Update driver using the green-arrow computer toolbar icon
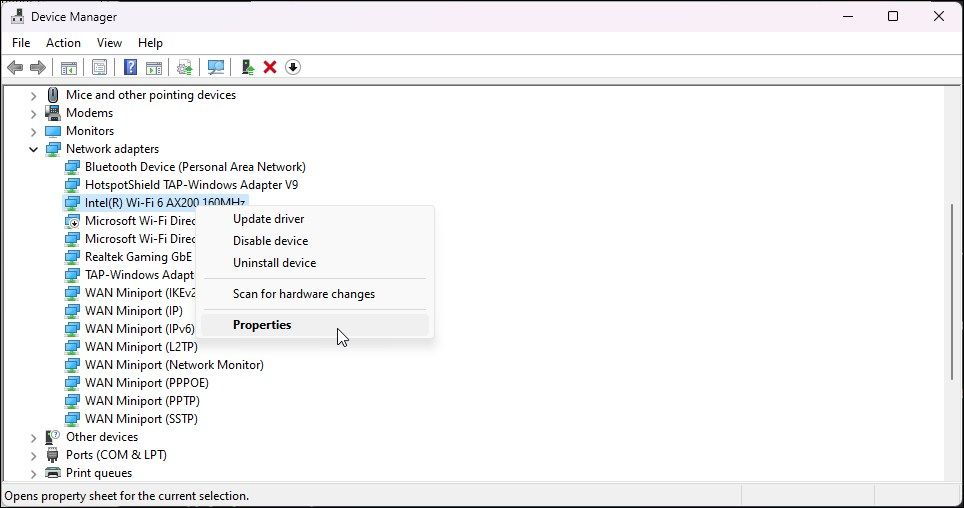 248,67
